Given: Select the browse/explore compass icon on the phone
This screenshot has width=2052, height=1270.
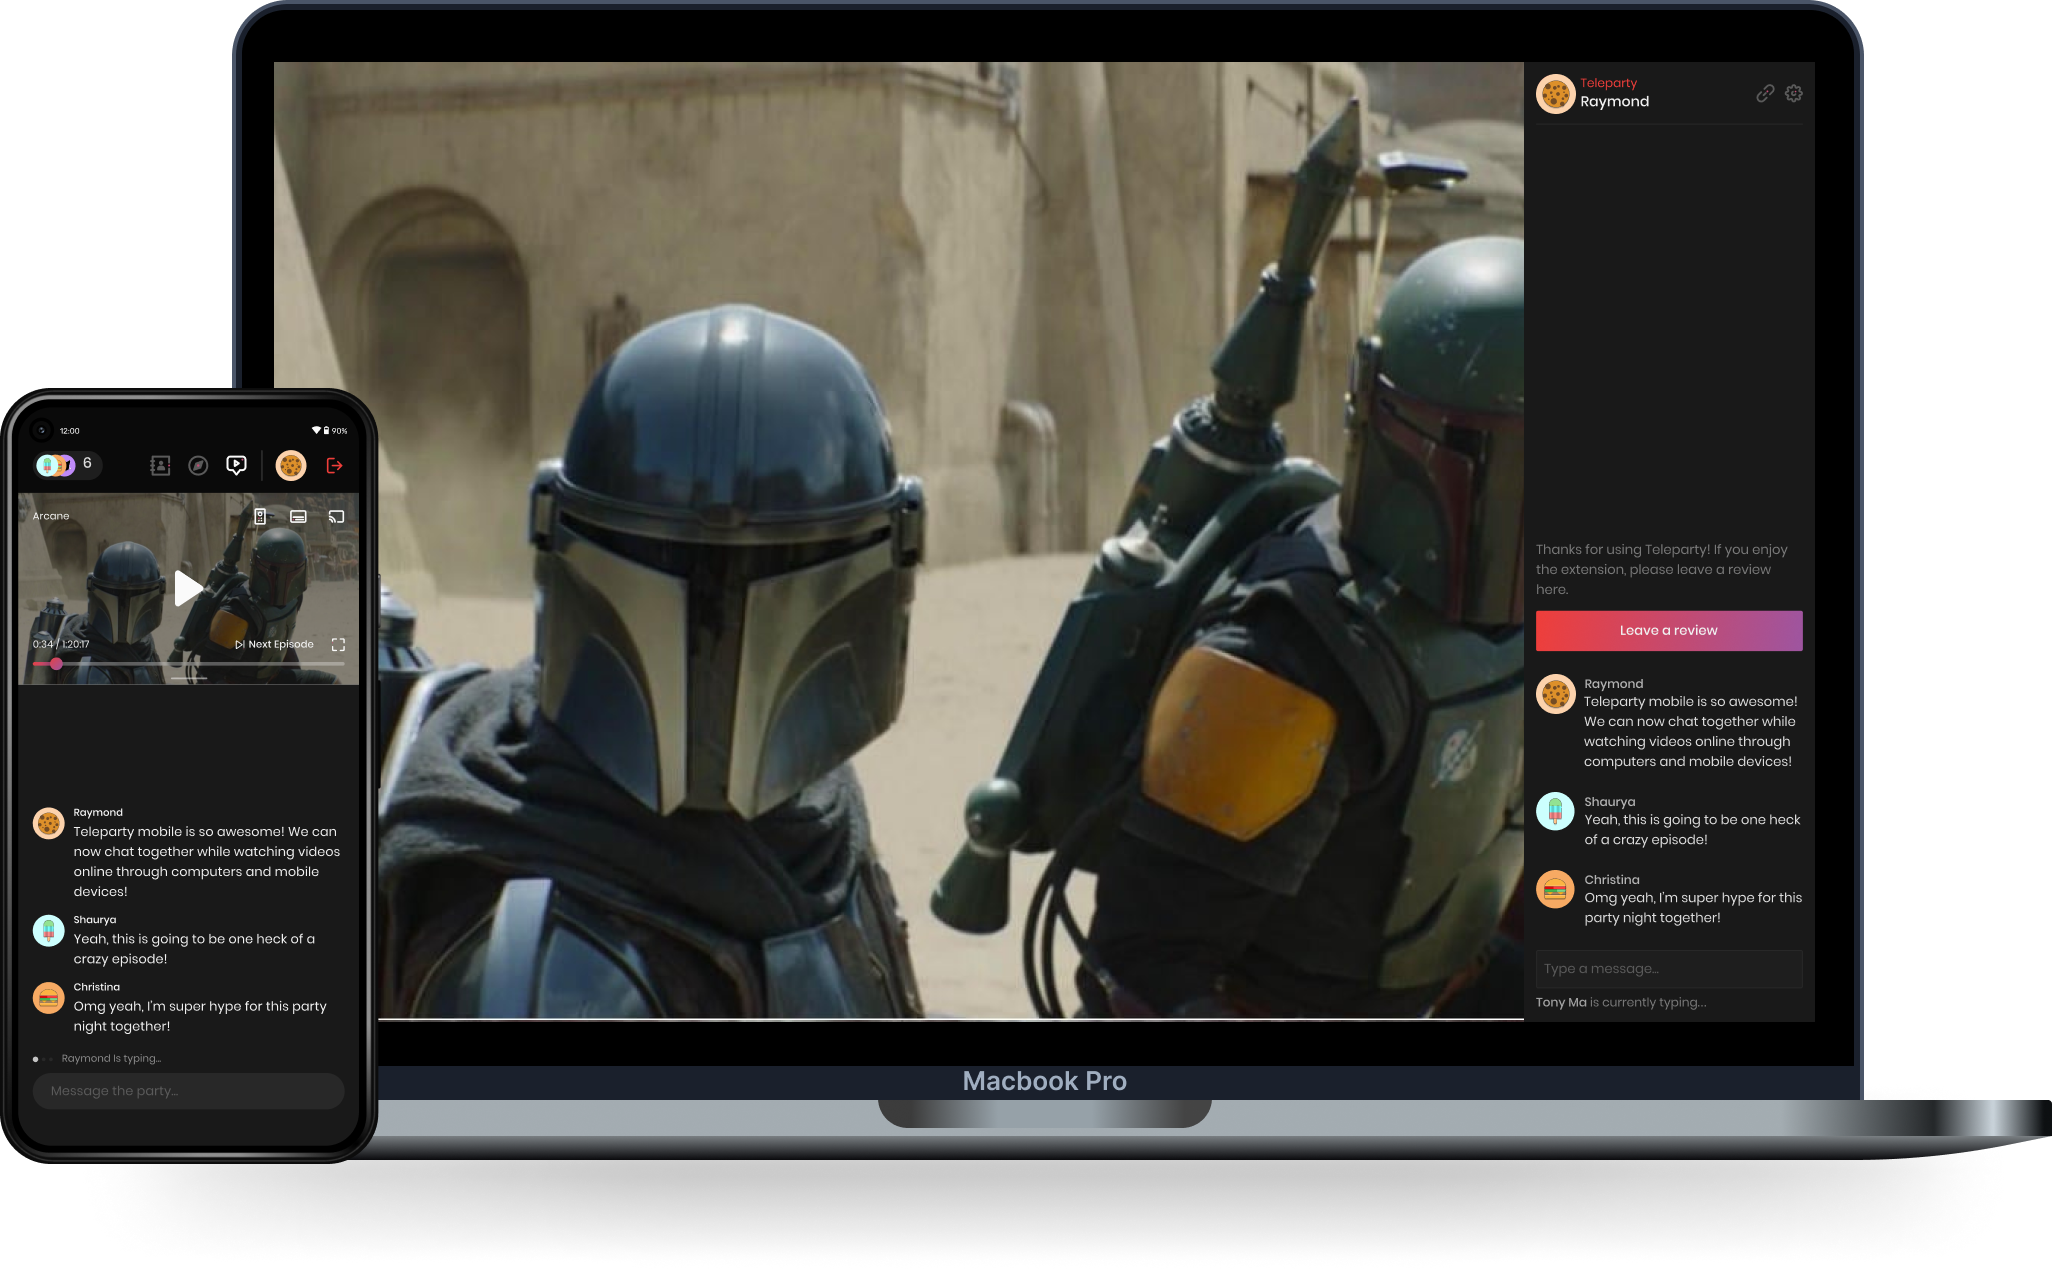Looking at the screenshot, I should click(197, 466).
